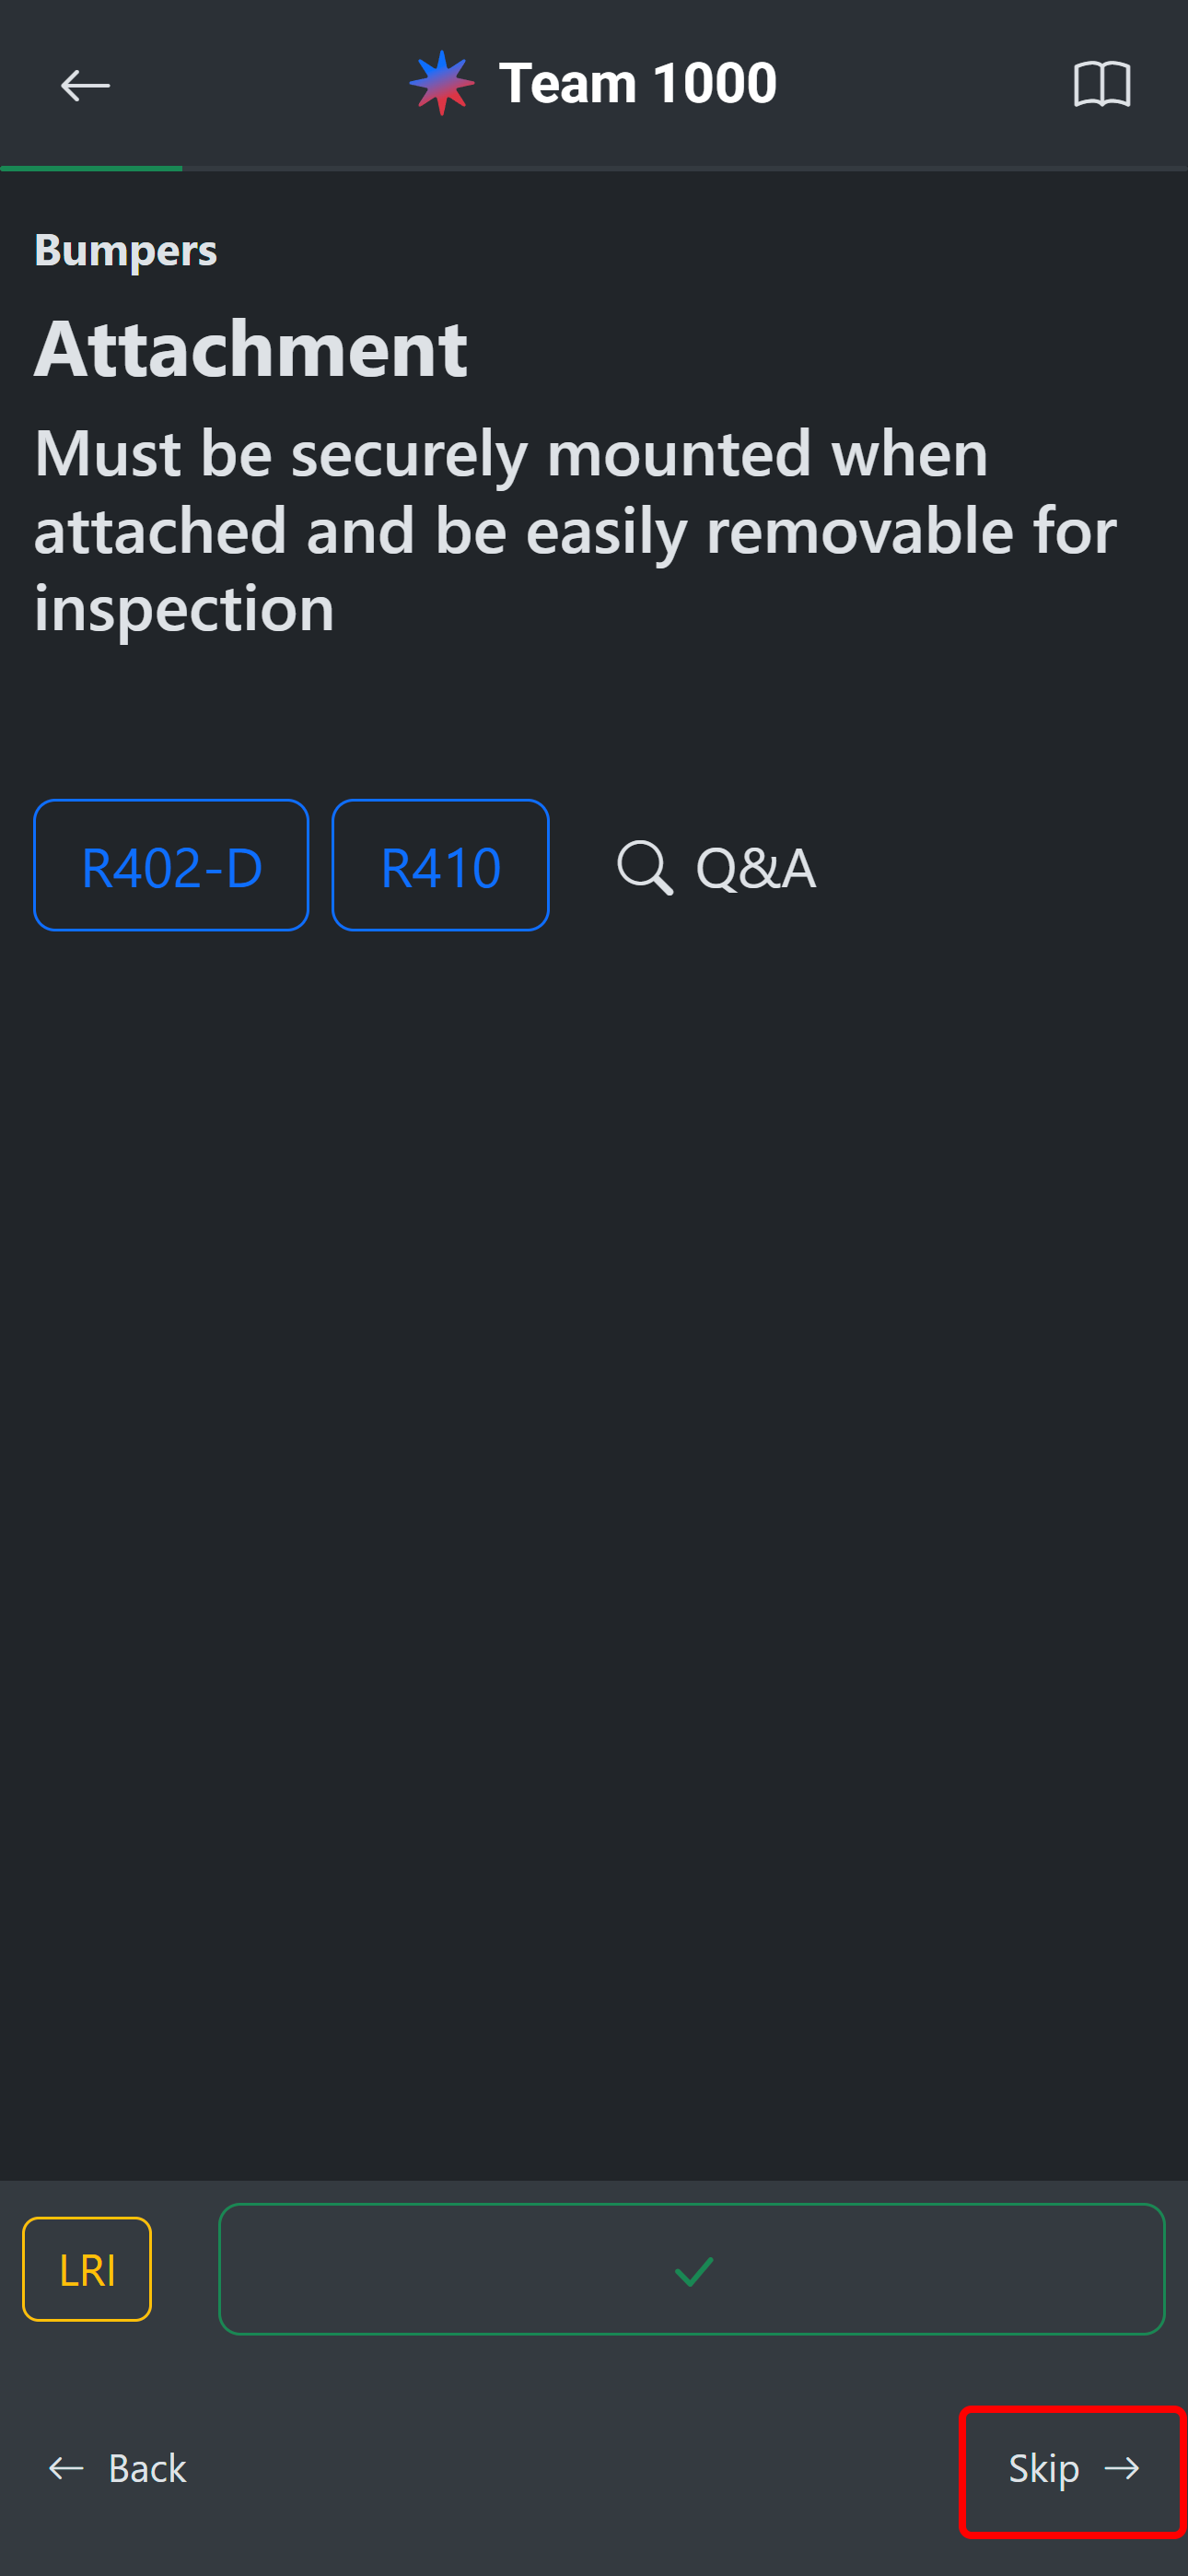The width and height of the screenshot is (1188, 2576).
Task: Flag item with the LRI button
Action: 87,2270
